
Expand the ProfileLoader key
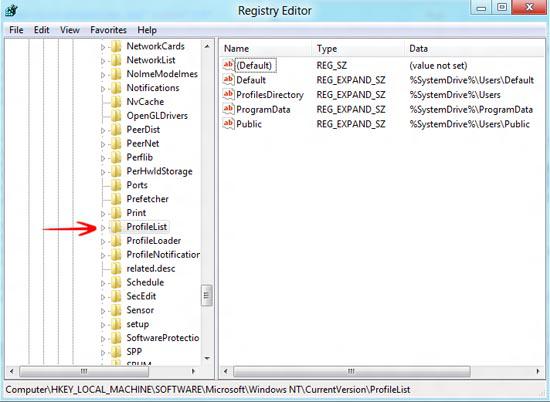[103, 241]
